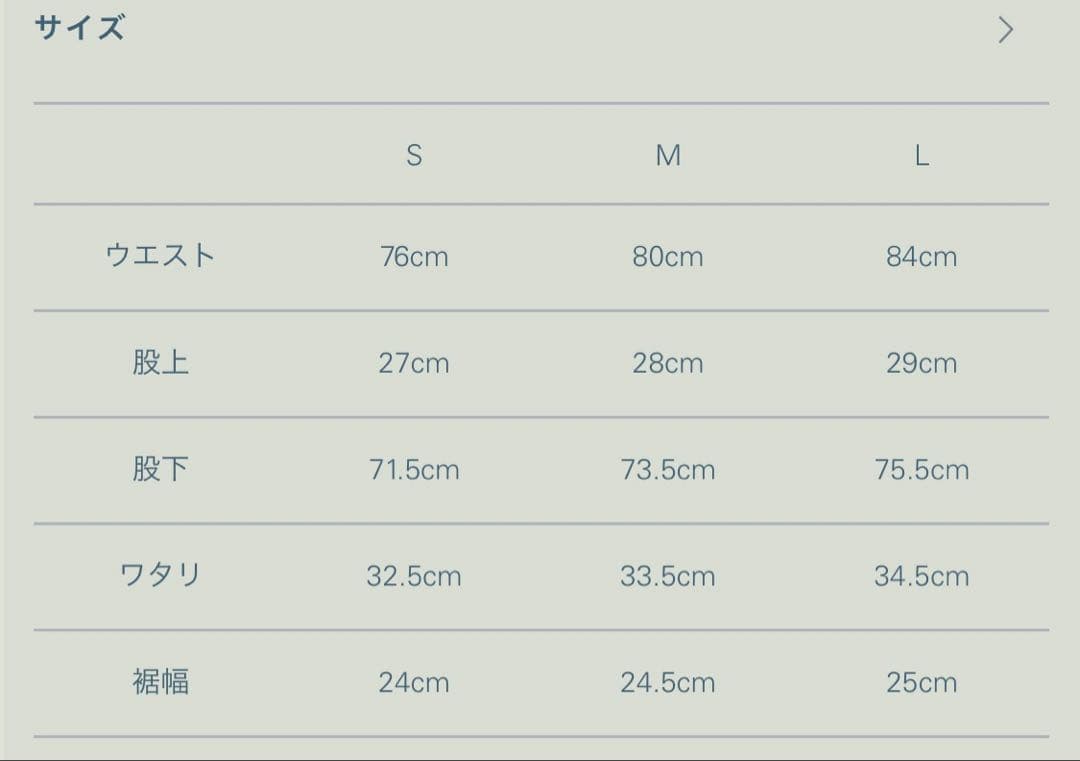Select the S column header
Image resolution: width=1080 pixels, height=761 pixels.
[415, 155]
